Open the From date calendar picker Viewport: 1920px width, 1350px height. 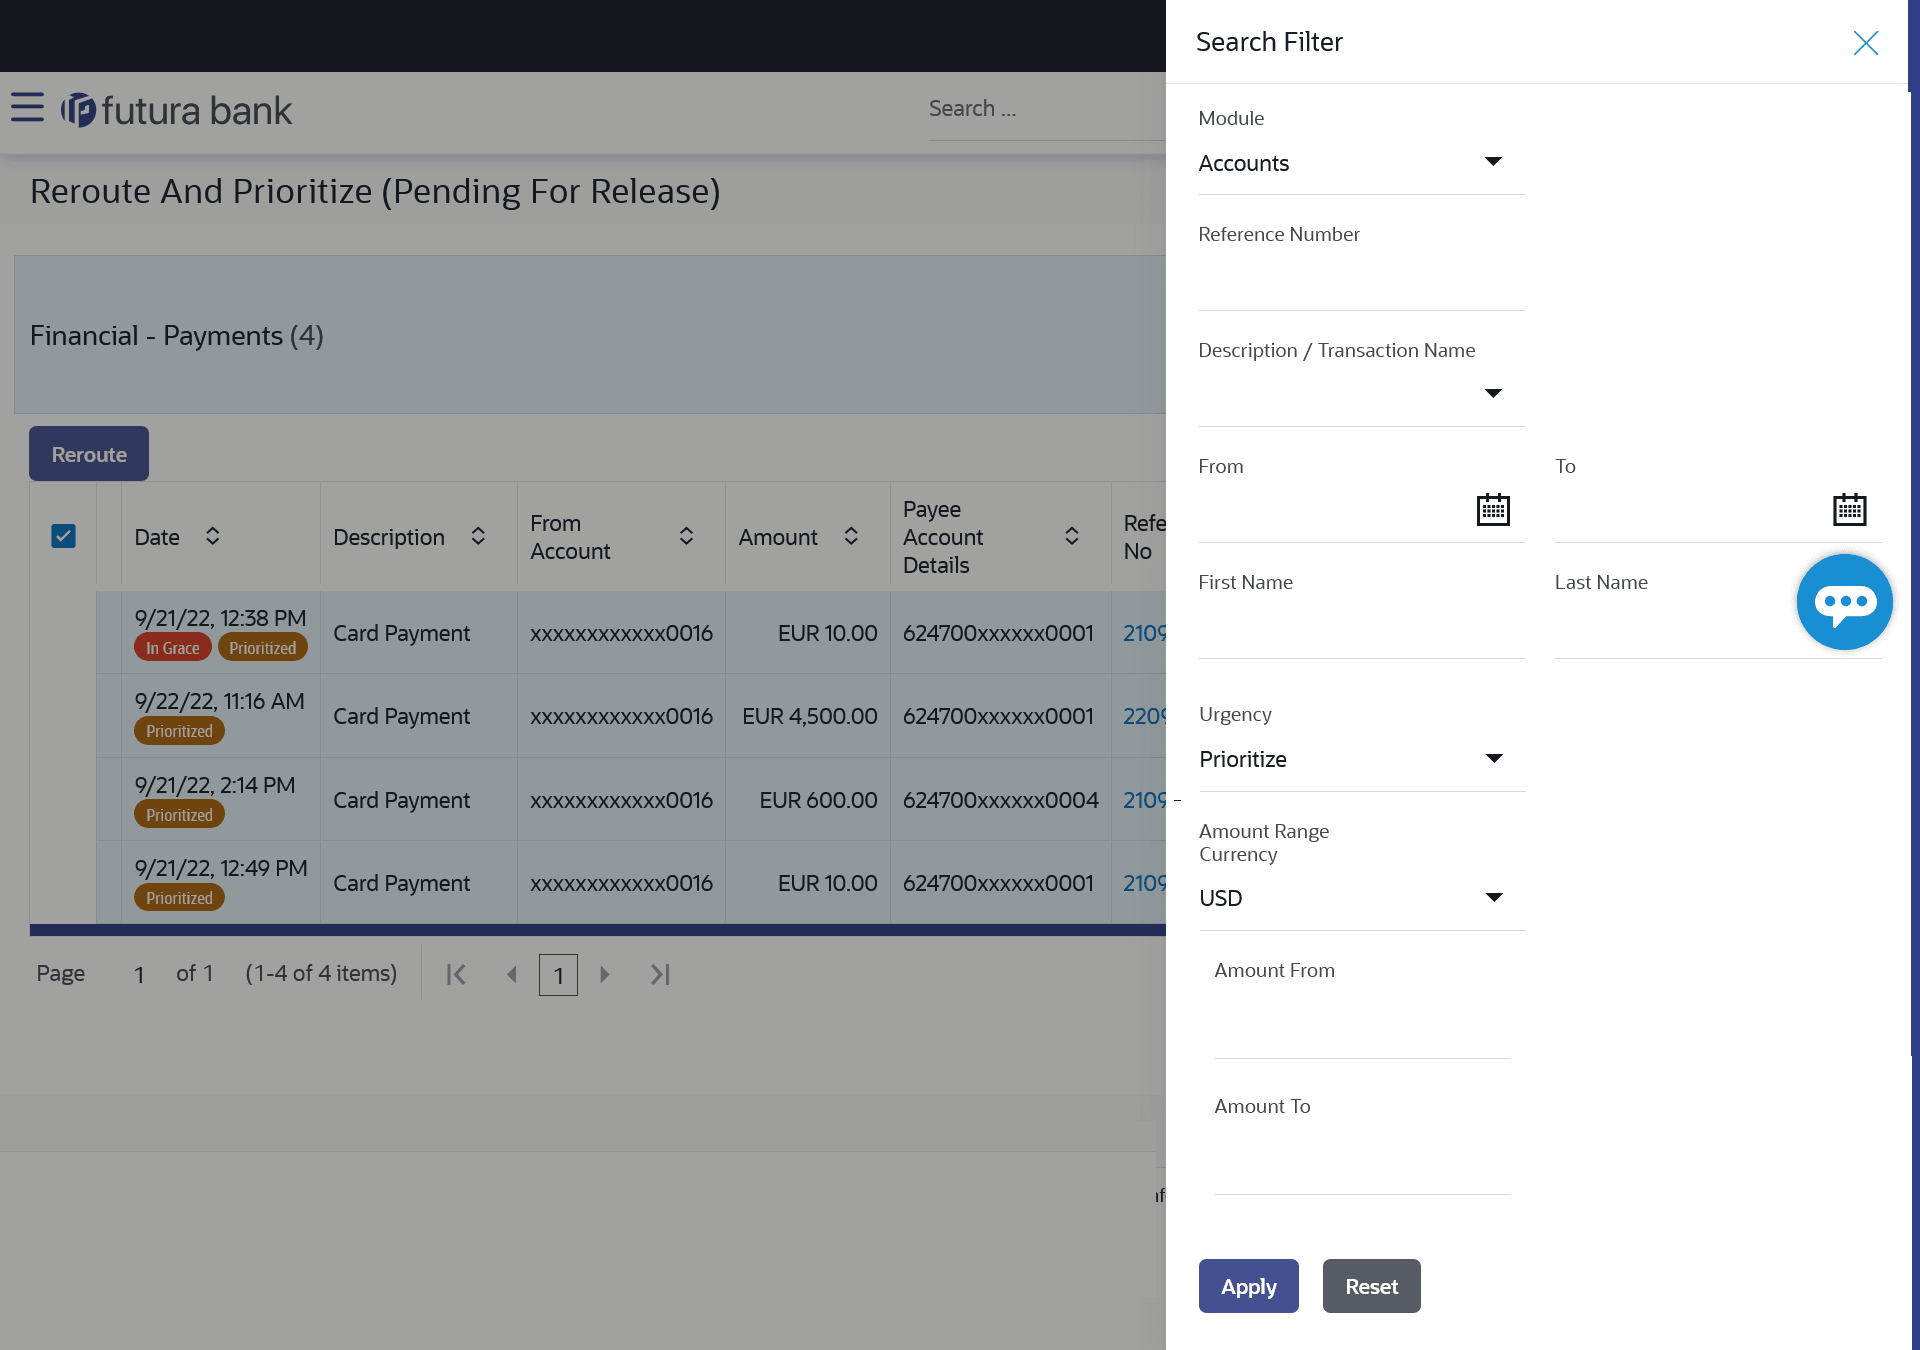pos(1492,509)
